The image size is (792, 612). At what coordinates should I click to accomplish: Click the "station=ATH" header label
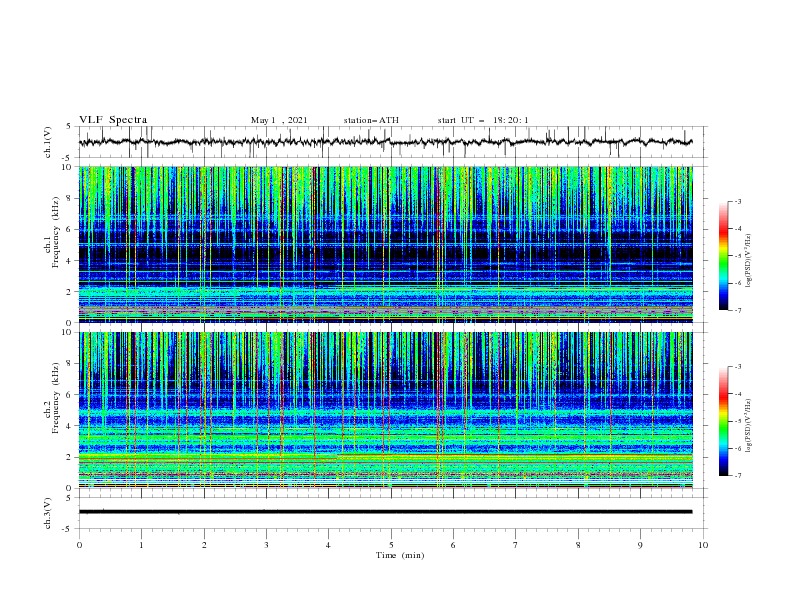(371, 120)
